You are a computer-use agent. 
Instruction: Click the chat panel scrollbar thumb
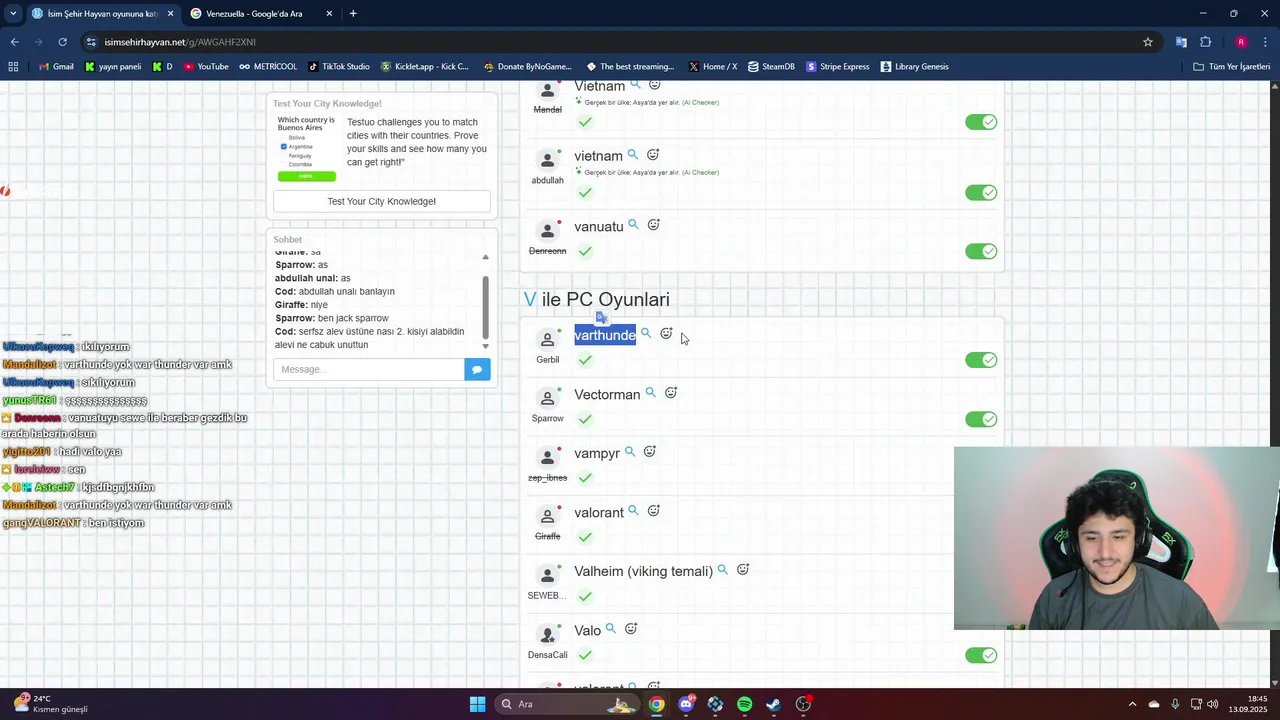click(x=486, y=306)
